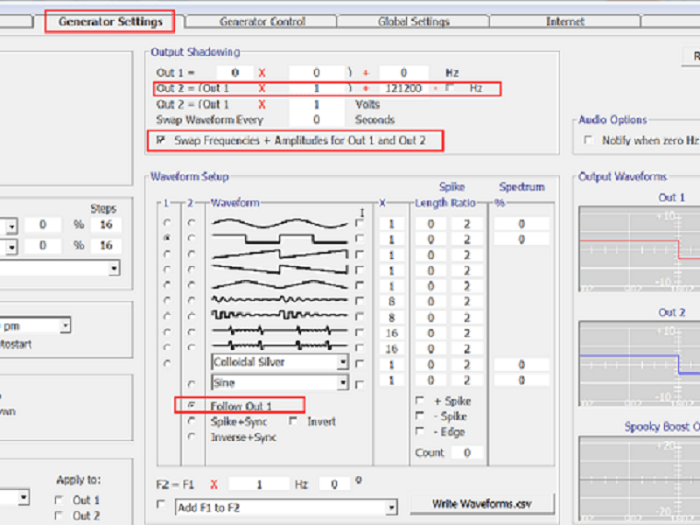Viewport: 700px width, 525px height.
Task: Select Follow Out 1 radio button
Action: [x=191, y=406]
